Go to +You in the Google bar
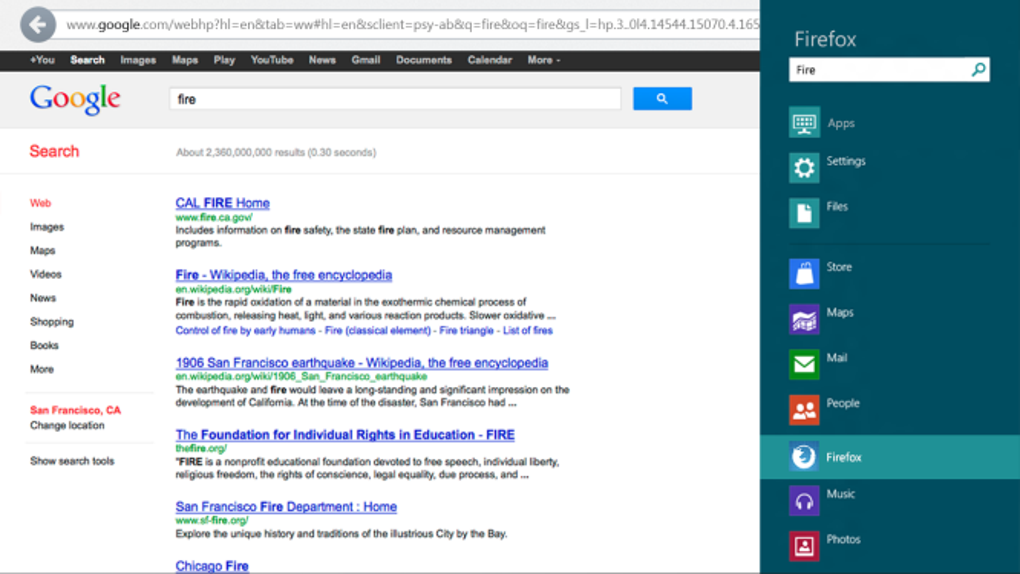1020x574 pixels. tap(42, 60)
